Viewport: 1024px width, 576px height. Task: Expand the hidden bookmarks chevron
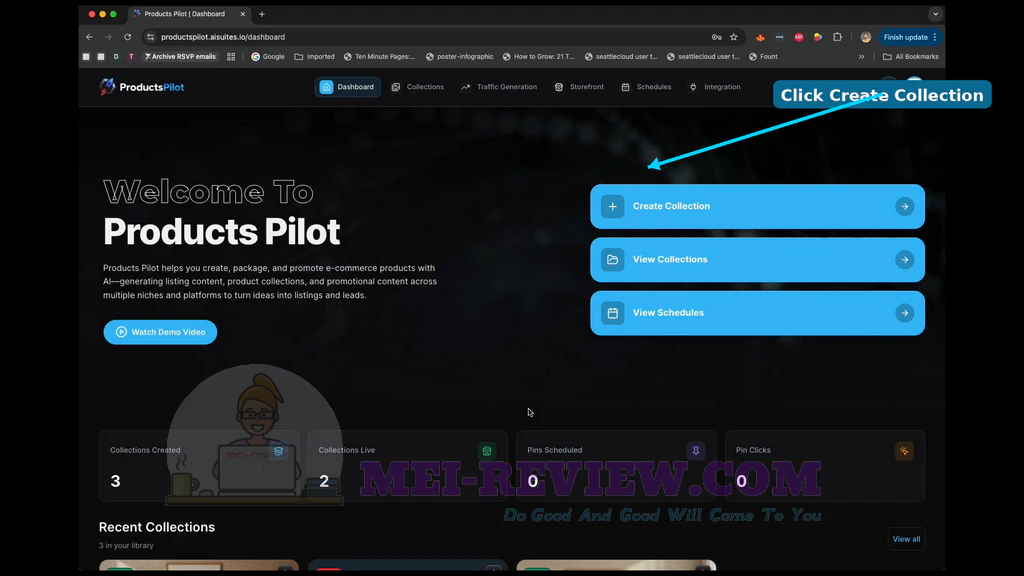[861, 57]
